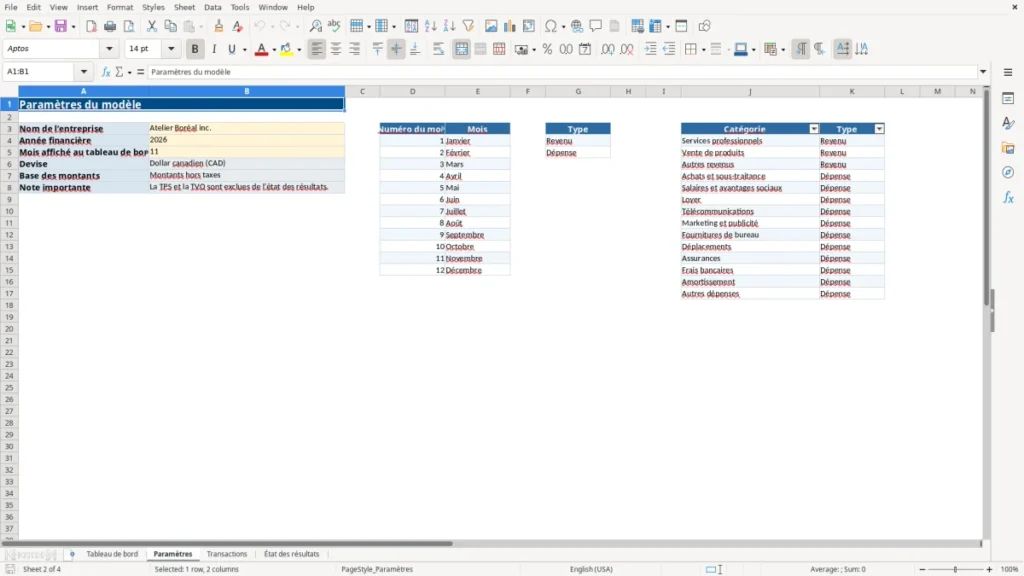Switch to the Tableau de bord sheet

(112, 554)
